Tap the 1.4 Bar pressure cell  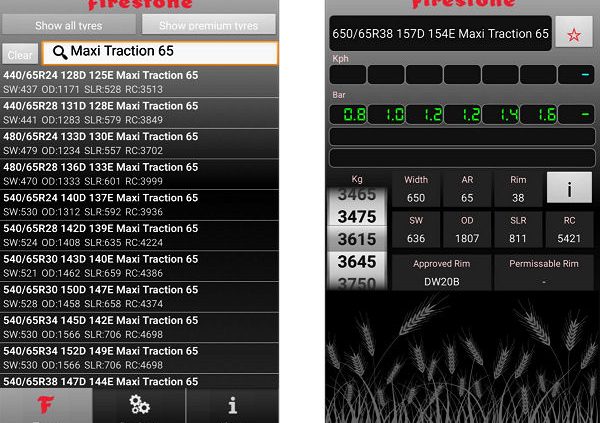tap(500, 114)
